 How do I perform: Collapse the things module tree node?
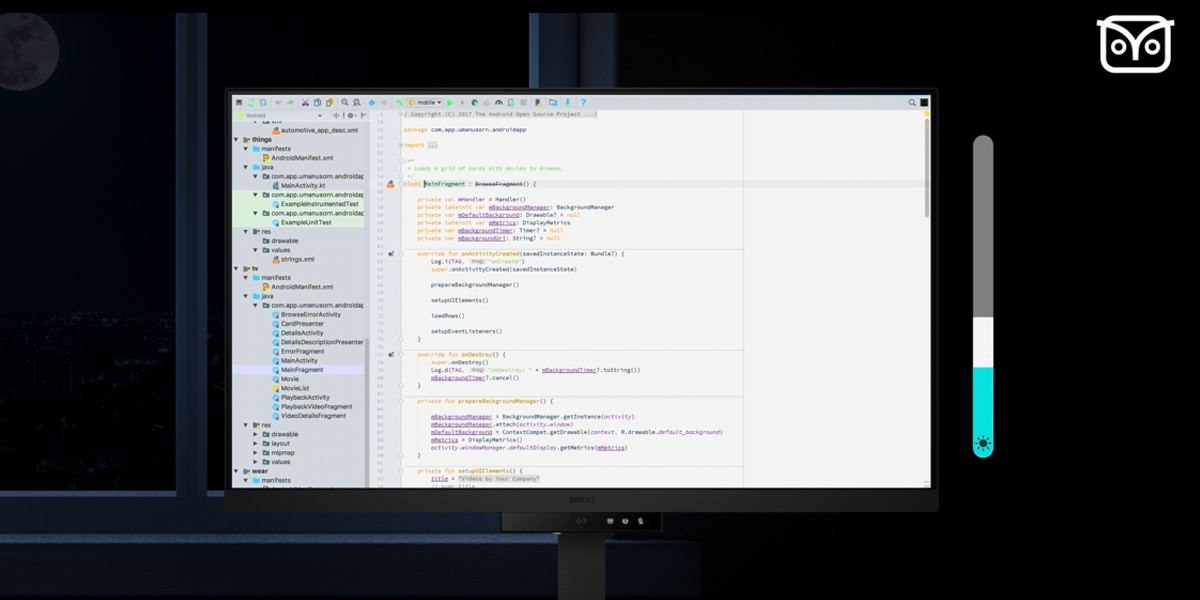point(237,139)
